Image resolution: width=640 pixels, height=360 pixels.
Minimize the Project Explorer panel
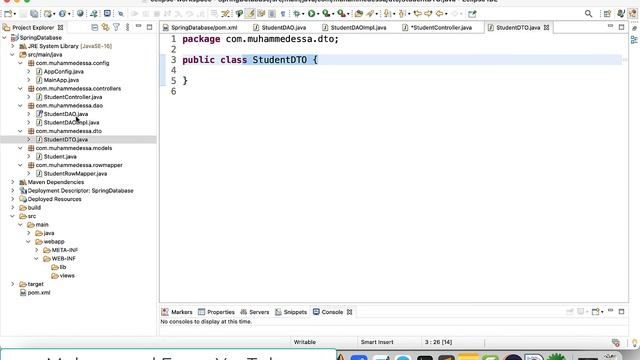click(x=138, y=27)
